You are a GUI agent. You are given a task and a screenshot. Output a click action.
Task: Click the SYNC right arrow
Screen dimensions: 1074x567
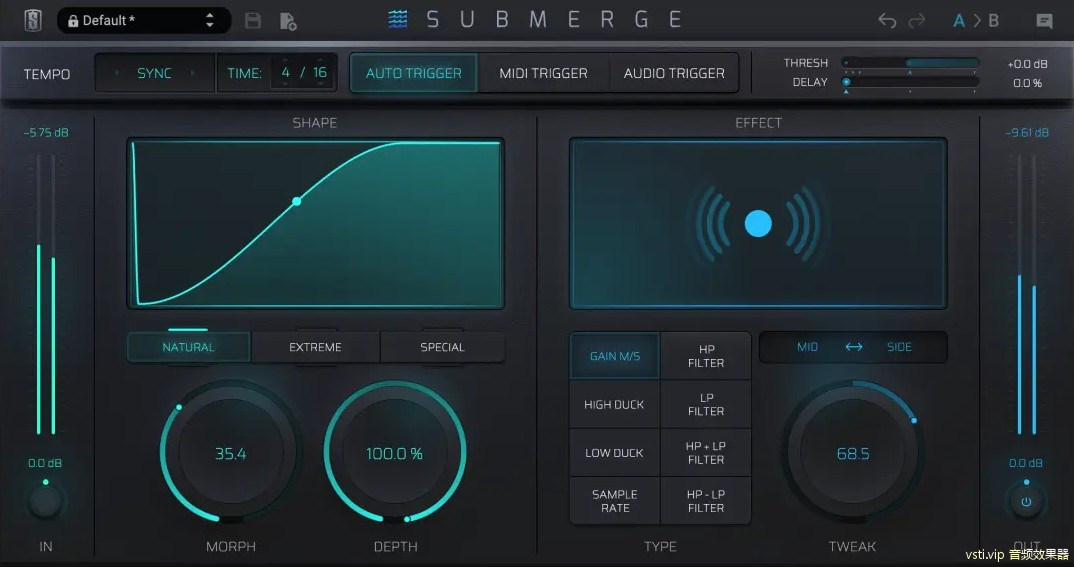(192, 73)
